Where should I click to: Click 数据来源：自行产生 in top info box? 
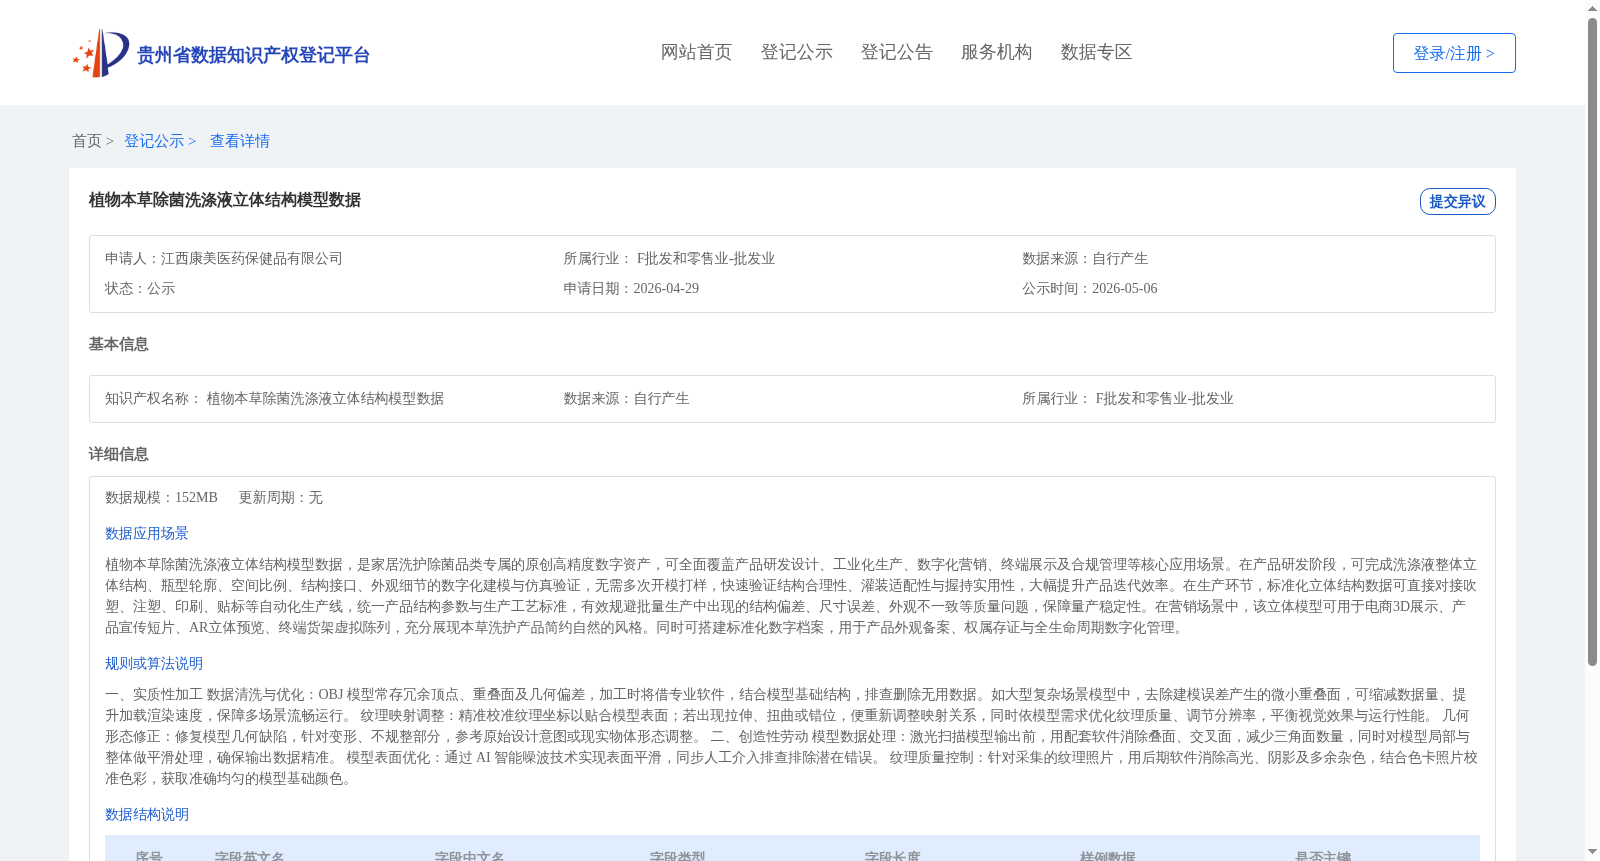click(1085, 258)
